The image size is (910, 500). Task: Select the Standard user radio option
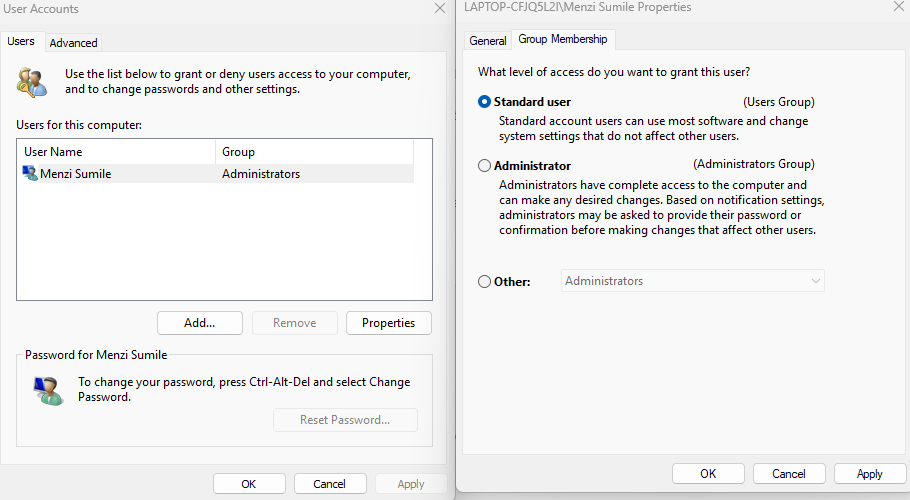(484, 102)
